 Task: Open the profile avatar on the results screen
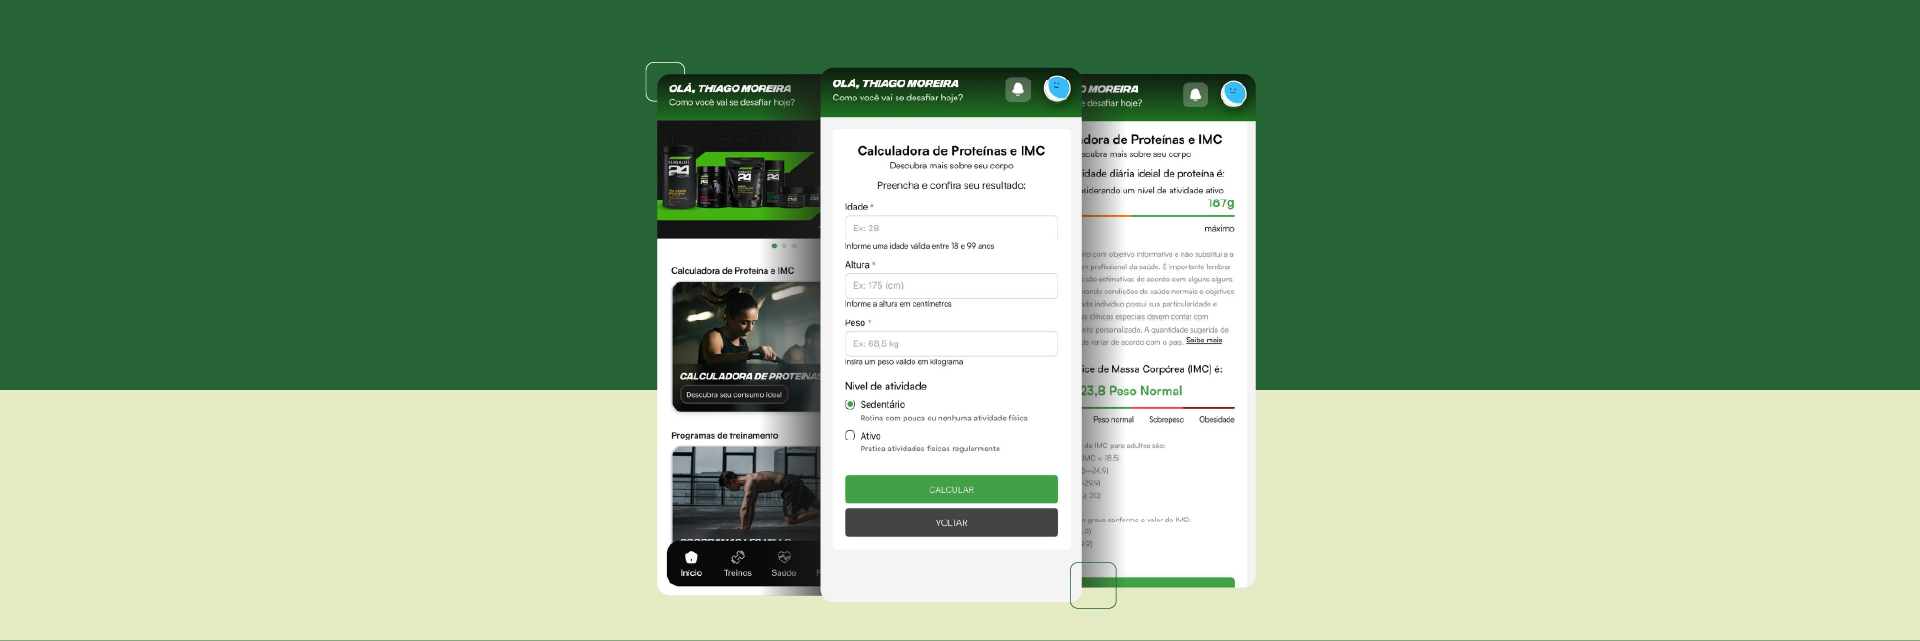(1234, 94)
